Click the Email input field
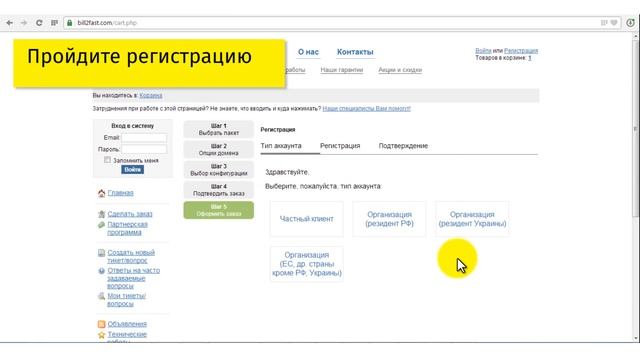The width and height of the screenshot is (640, 360). coord(144,138)
